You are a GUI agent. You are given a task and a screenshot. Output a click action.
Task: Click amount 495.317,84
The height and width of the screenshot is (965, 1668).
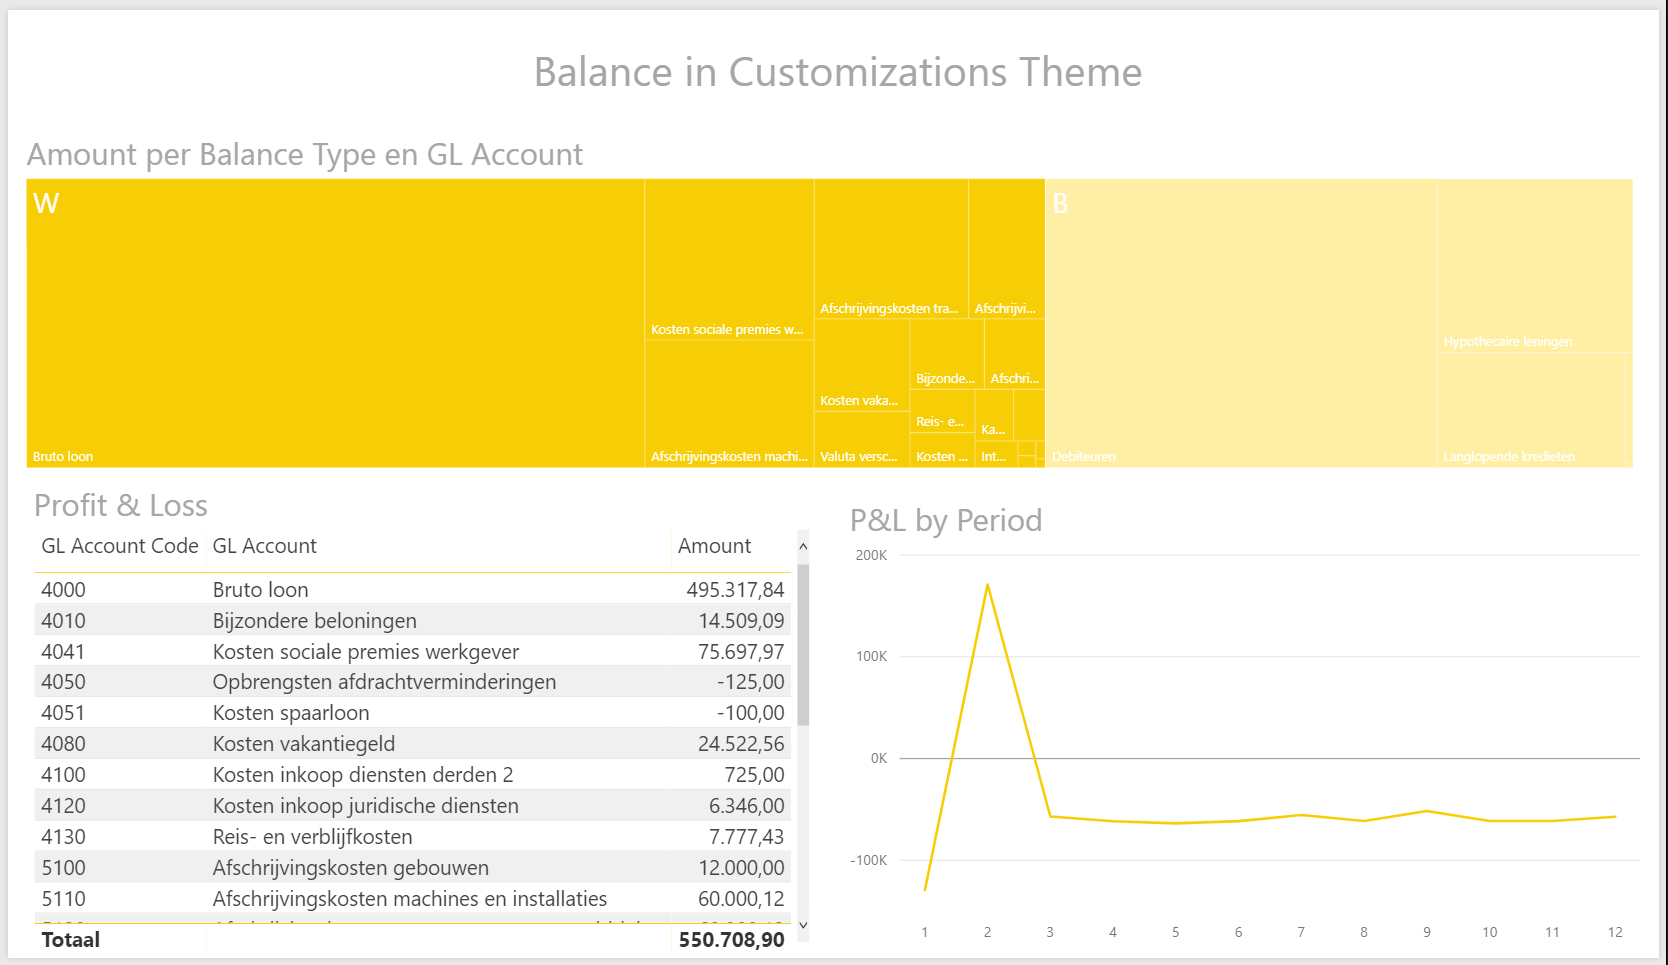tap(735, 590)
